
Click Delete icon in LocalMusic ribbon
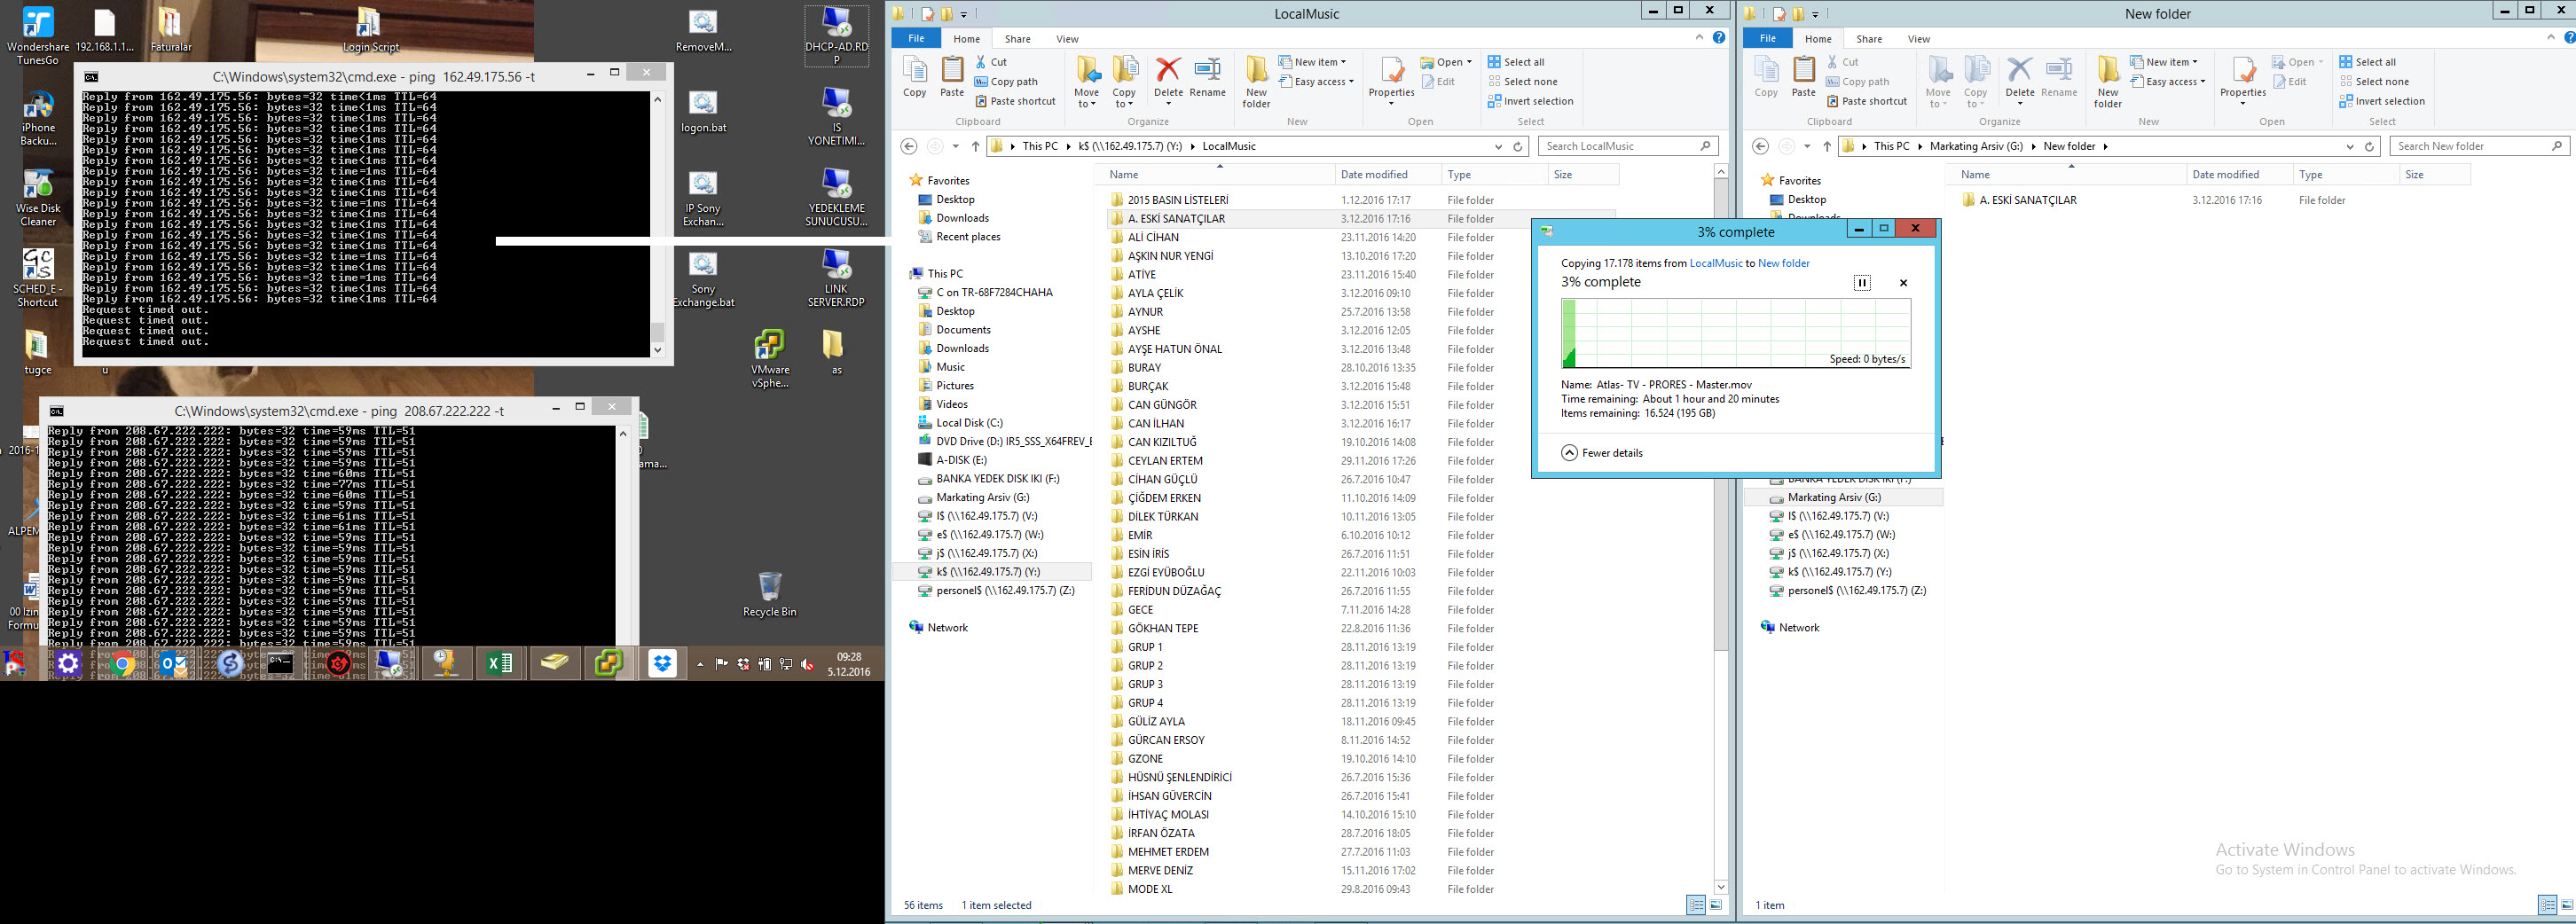pos(1167,77)
